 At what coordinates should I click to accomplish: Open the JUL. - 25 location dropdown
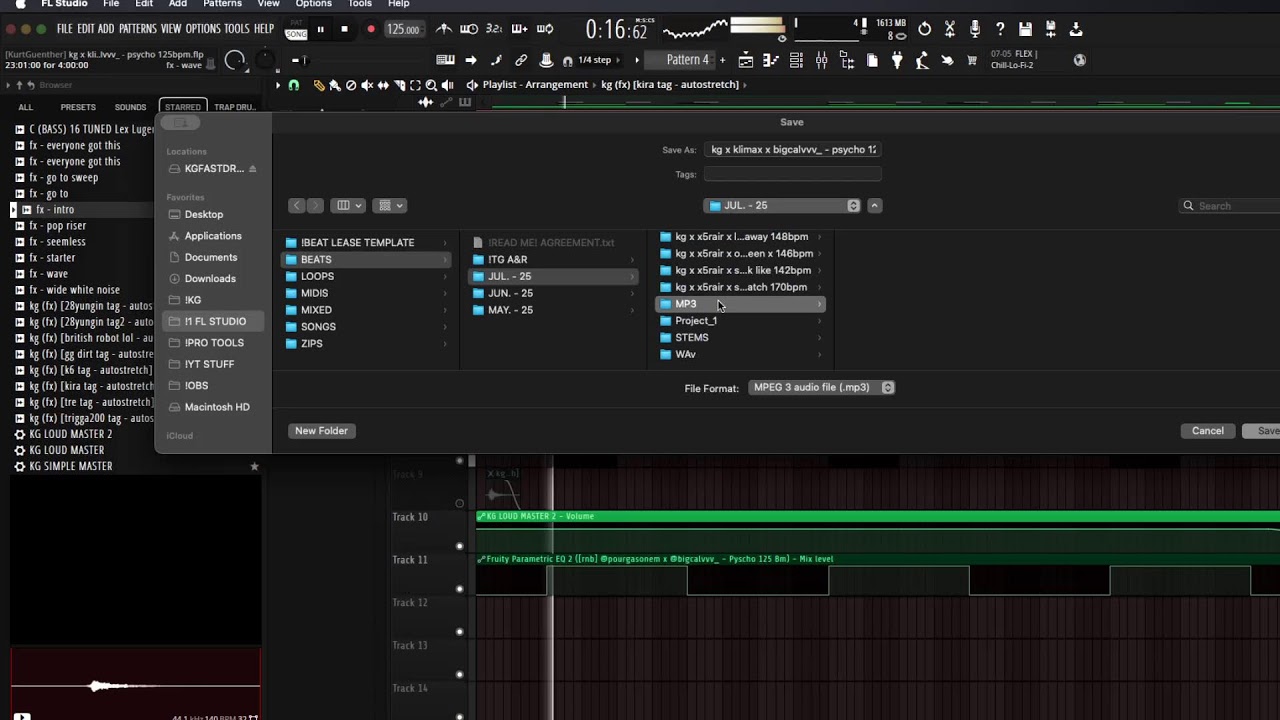pyautogui.click(x=782, y=206)
